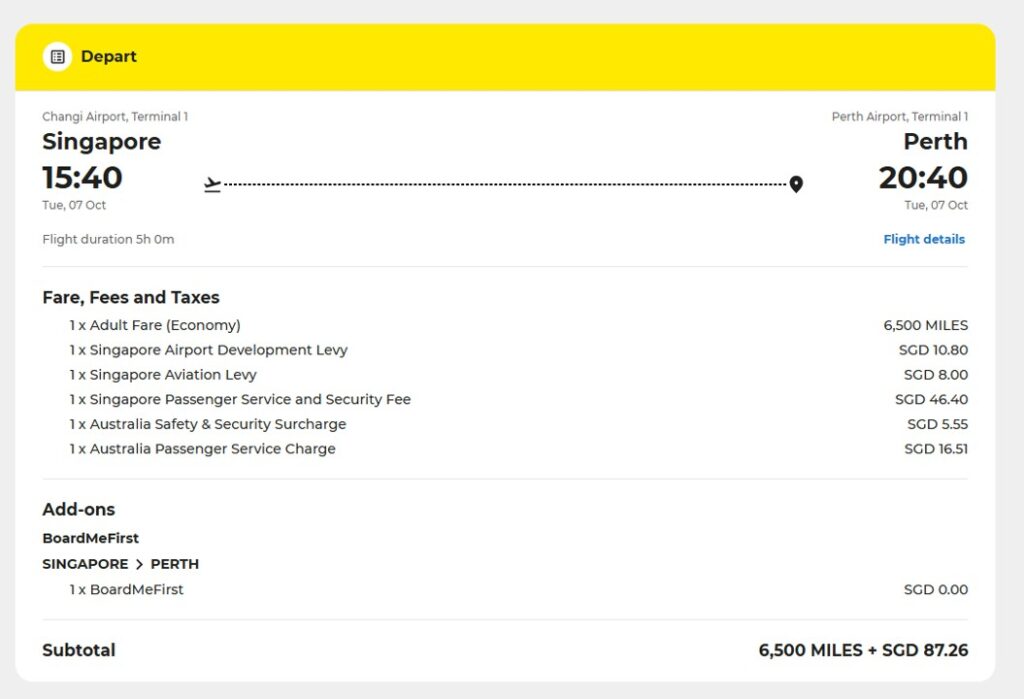Click the airplane departure icon
The height and width of the screenshot is (699, 1024).
212,182
